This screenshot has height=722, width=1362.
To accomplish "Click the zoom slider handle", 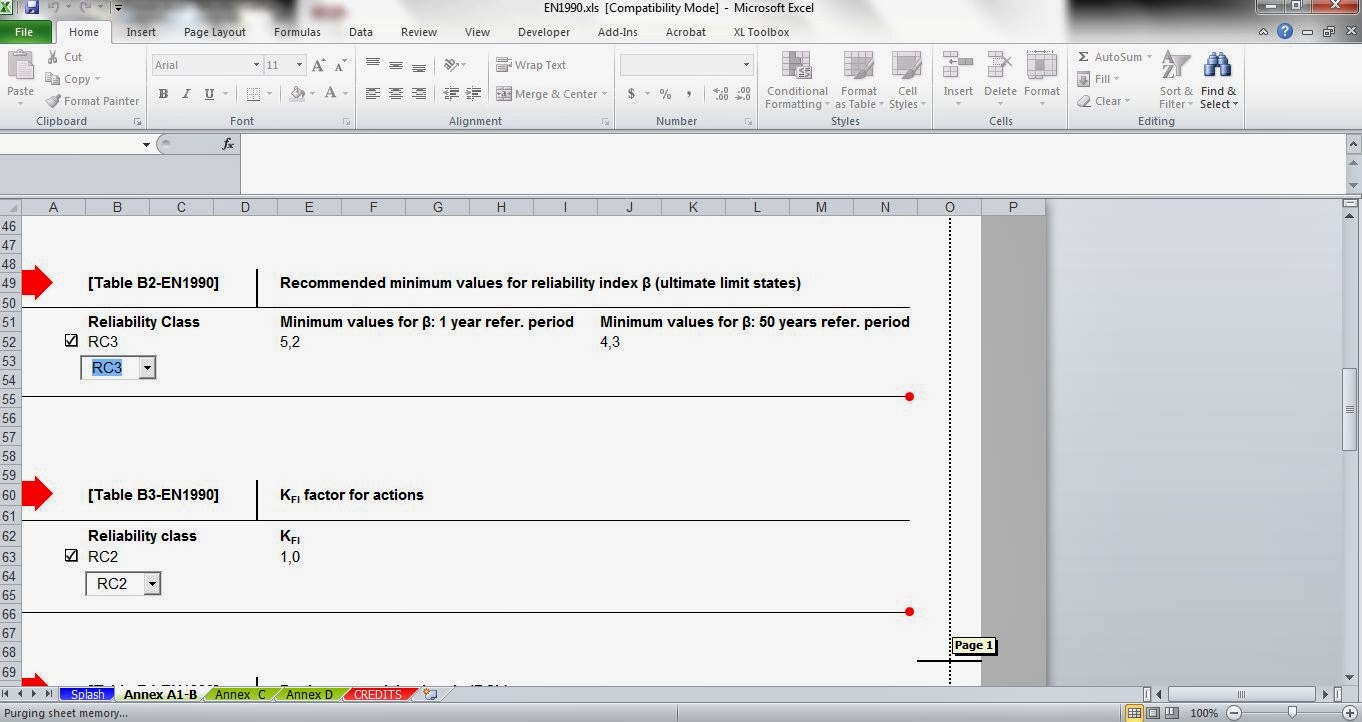I will [1292, 713].
